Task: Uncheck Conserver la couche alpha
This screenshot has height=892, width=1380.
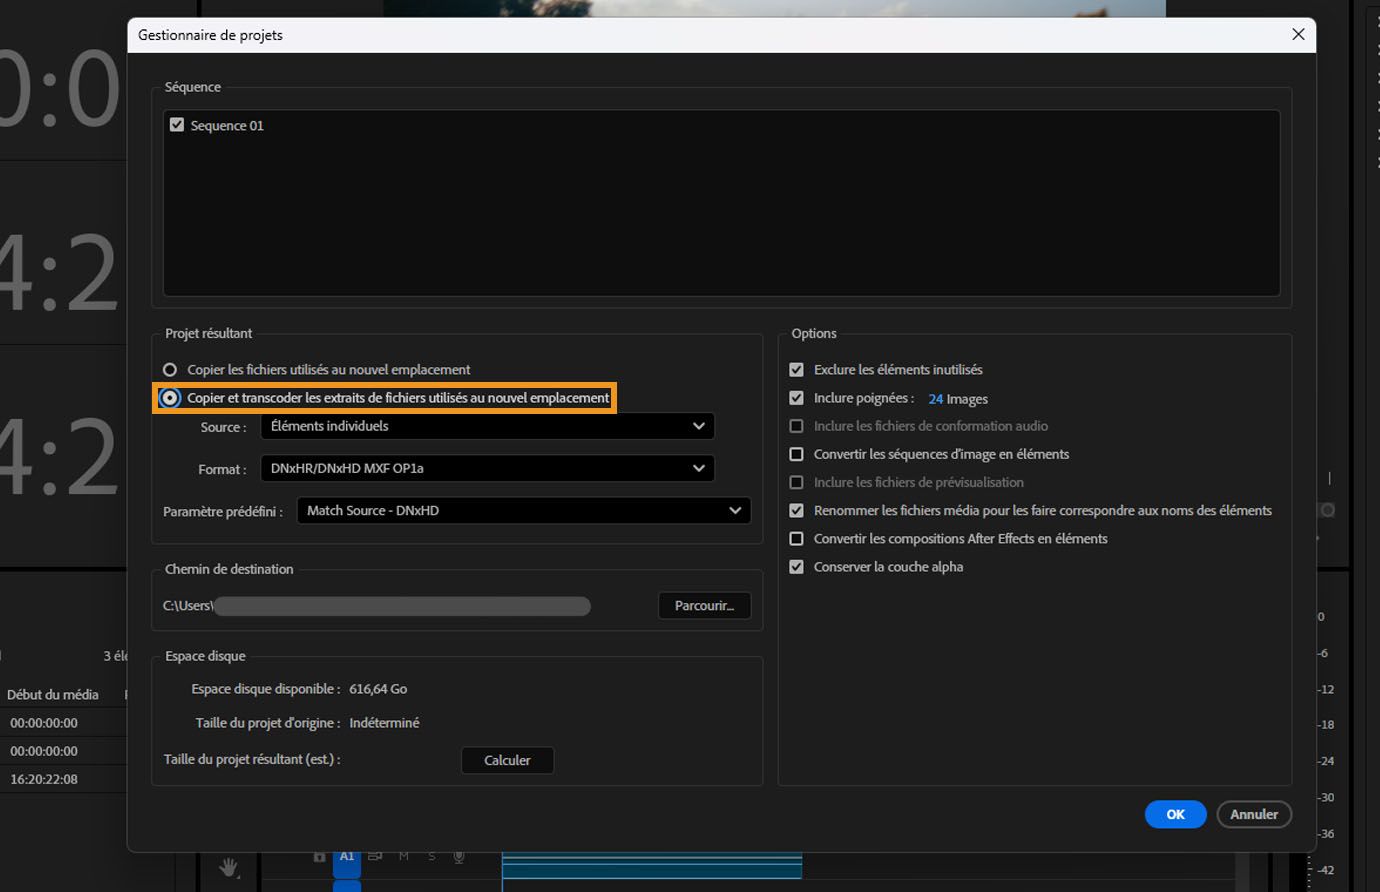Action: pos(797,567)
